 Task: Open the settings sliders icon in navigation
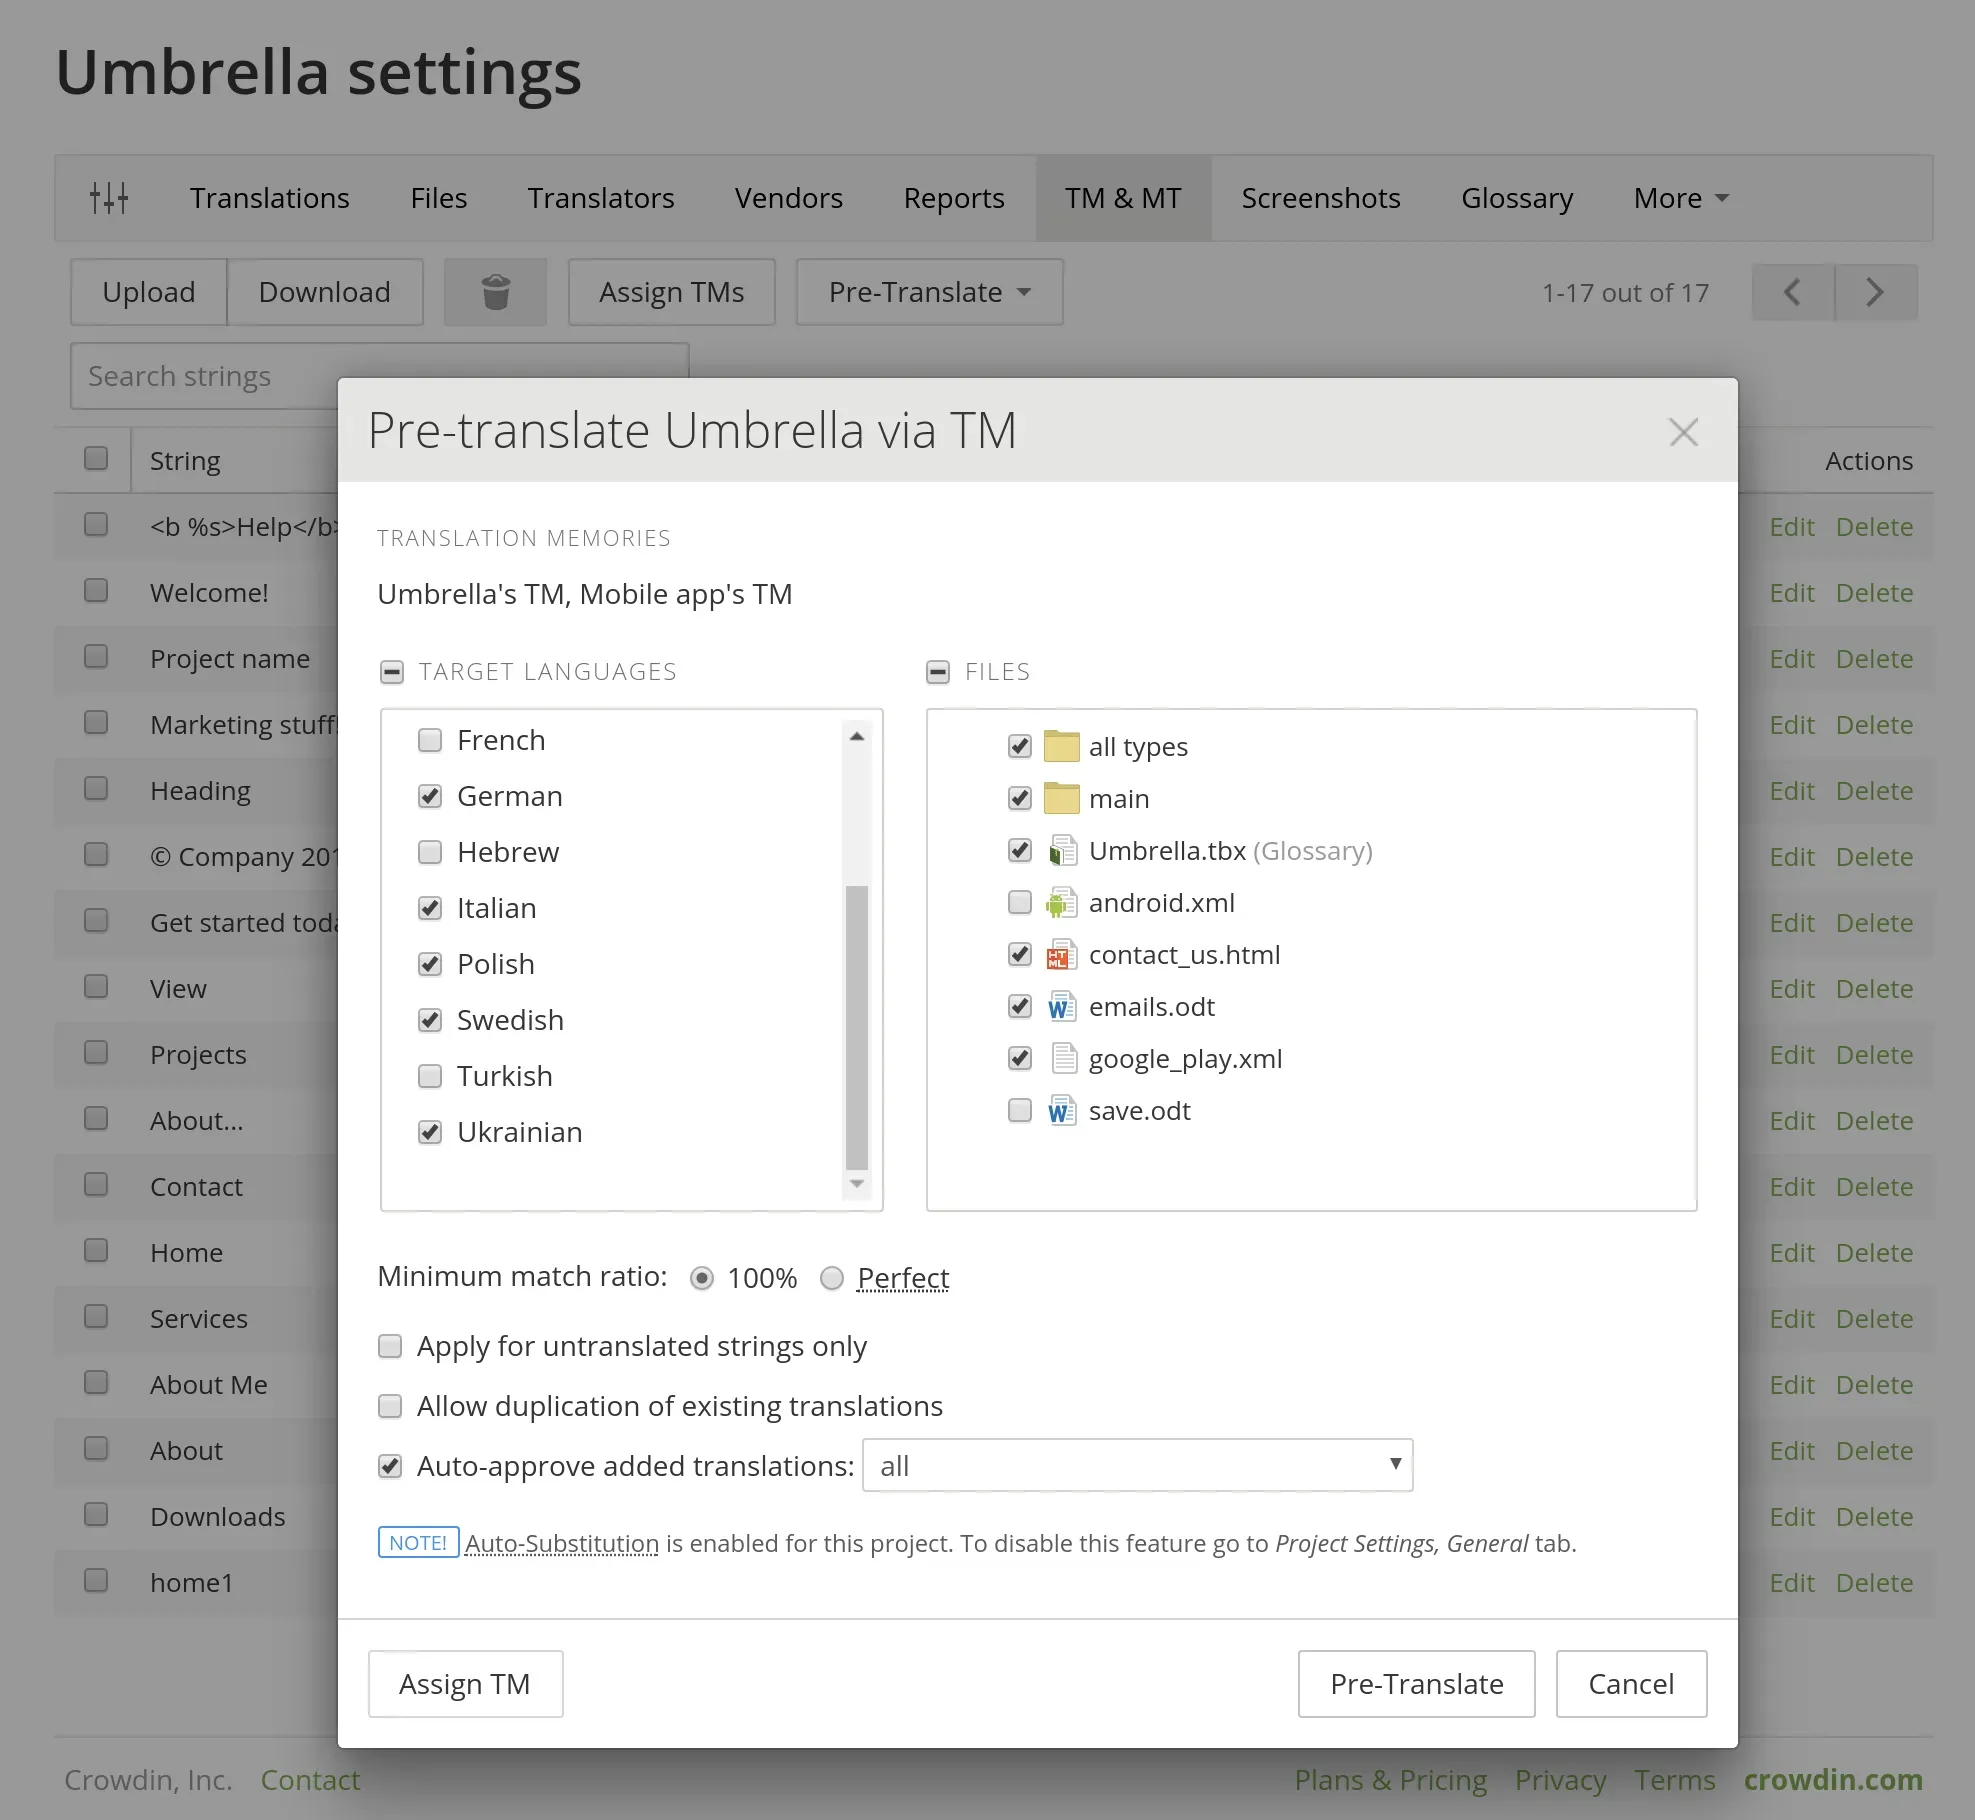pyautogui.click(x=109, y=198)
